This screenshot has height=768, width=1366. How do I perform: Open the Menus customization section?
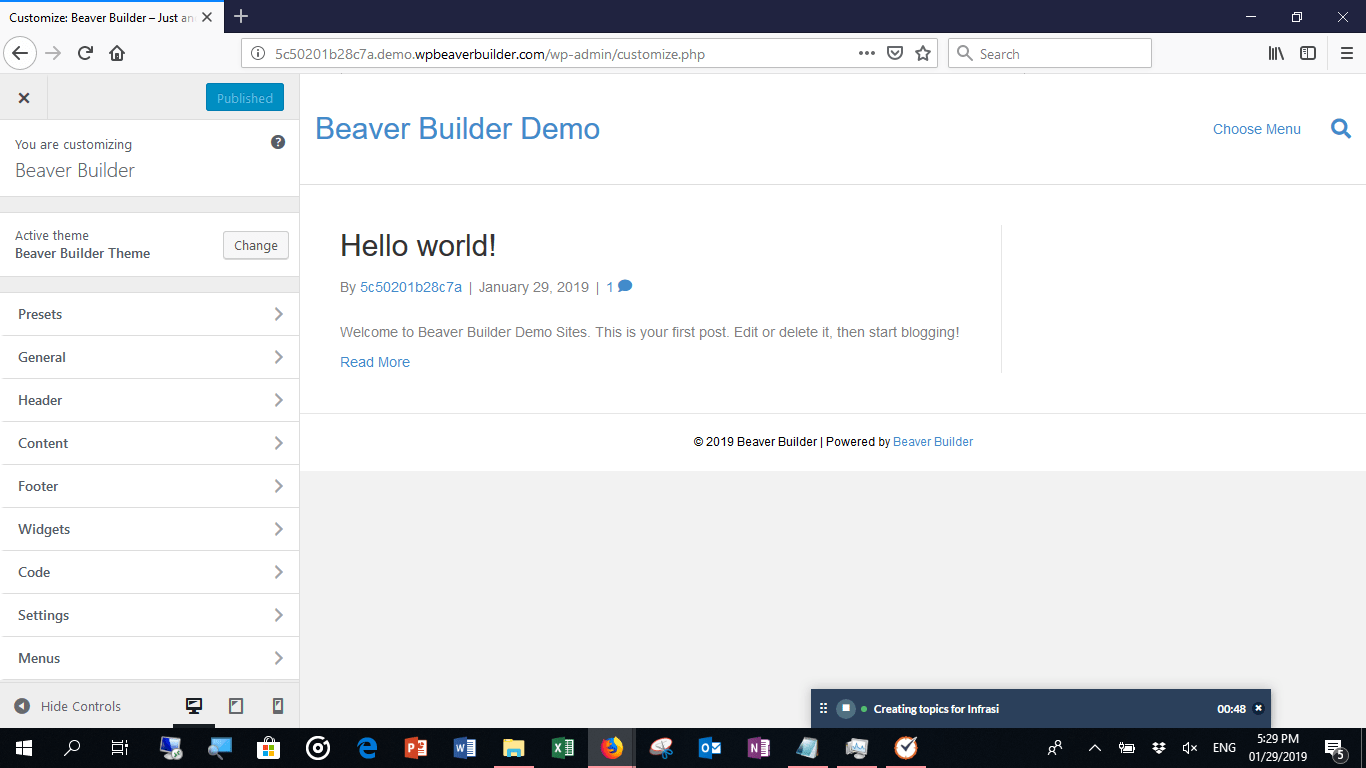tap(150, 658)
